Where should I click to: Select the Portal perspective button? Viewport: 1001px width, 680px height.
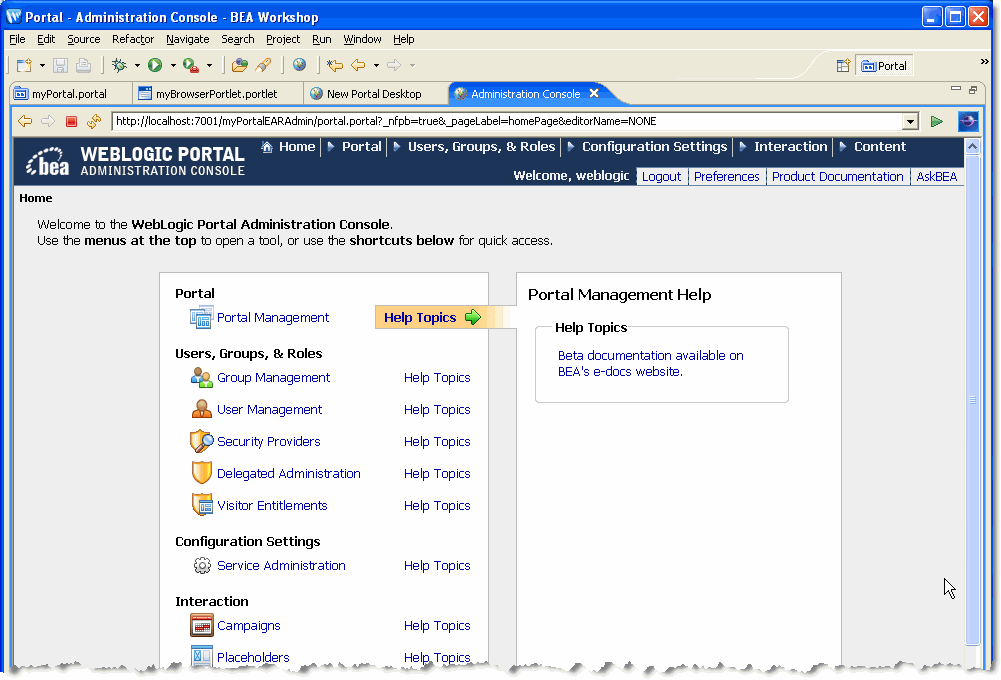[x=884, y=66]
